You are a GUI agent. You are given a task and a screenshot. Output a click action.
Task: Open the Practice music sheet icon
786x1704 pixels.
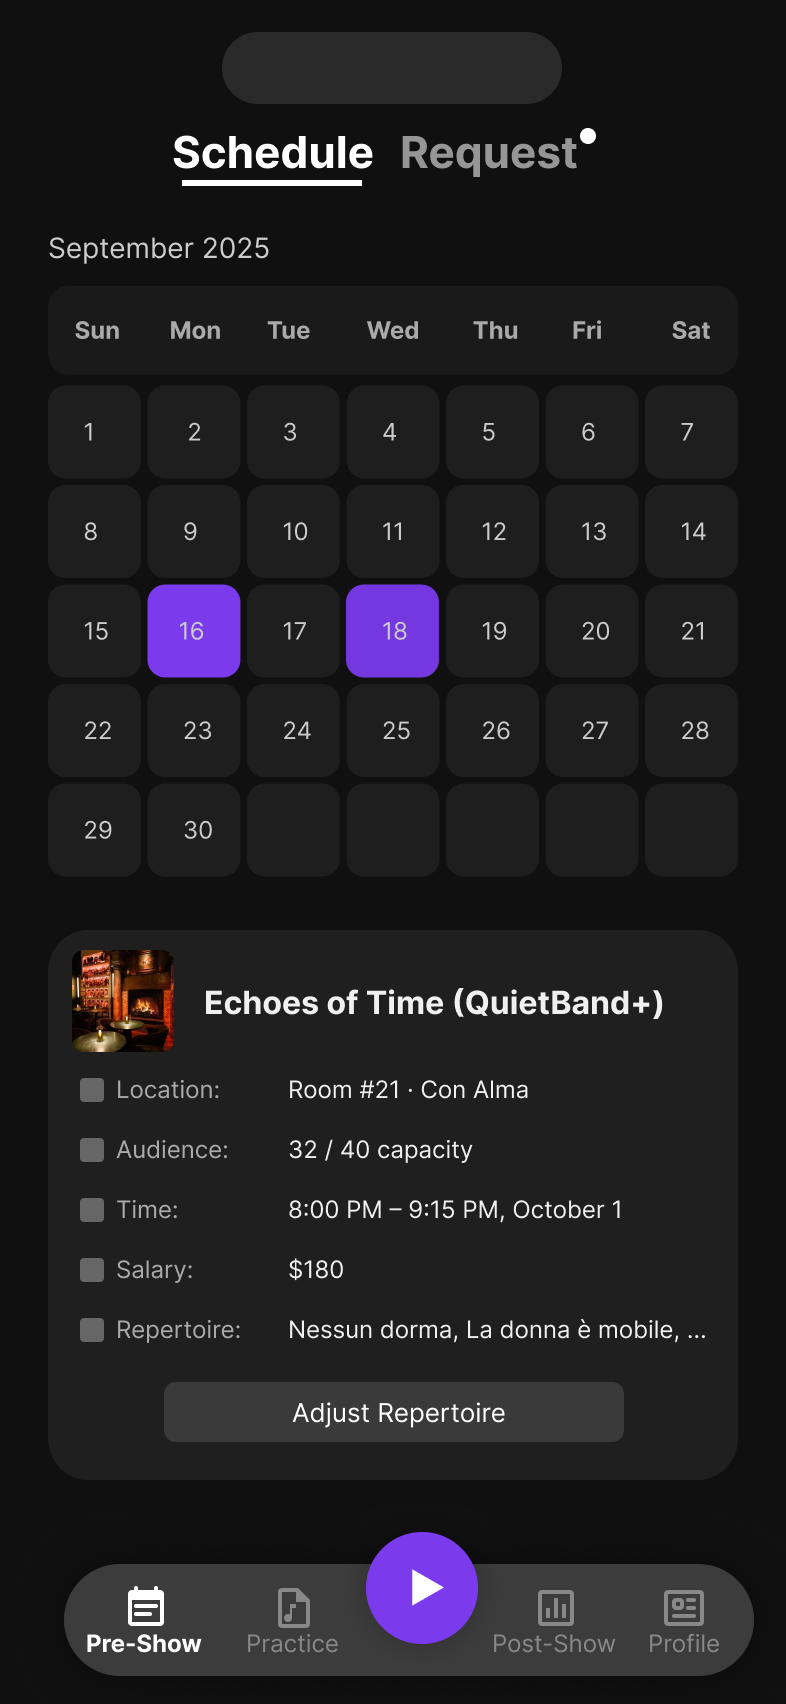point(293,1607)
